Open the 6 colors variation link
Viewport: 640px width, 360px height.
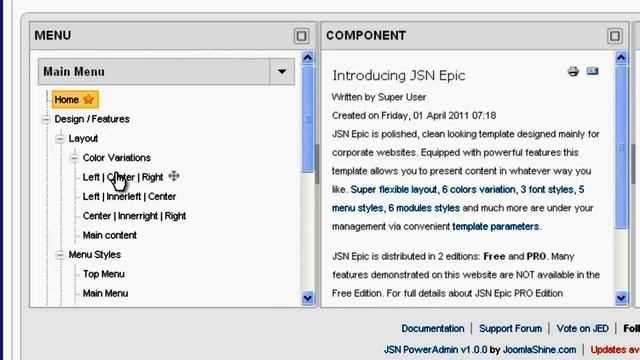pyautogui.click(x=478, y=189)
